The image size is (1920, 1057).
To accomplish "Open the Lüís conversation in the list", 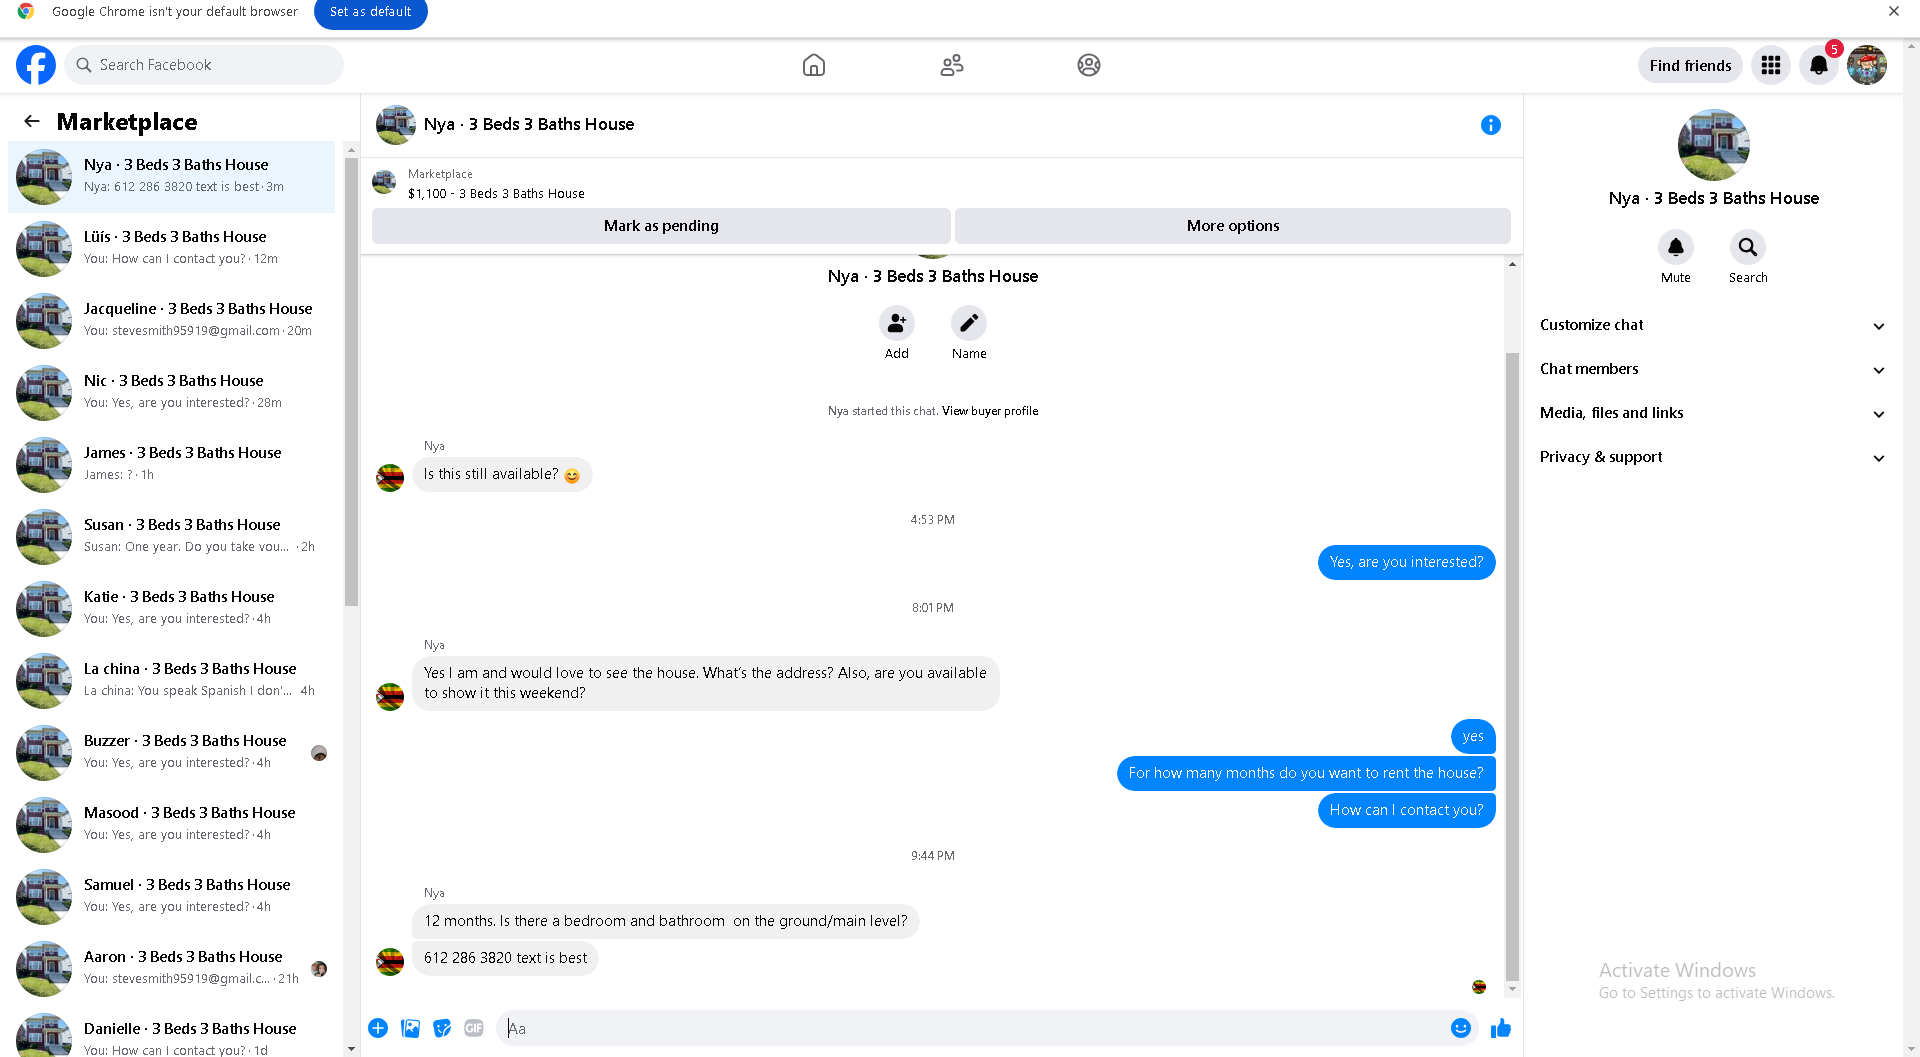I will click(x=172, y=248).
